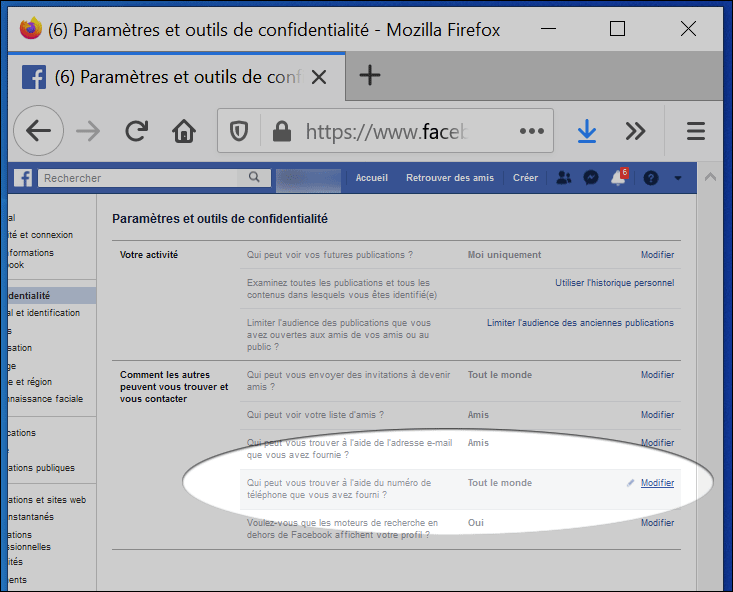The image size is (733, 592).
Task: Click the padlock site security icon
Action: tap(281, 131)
